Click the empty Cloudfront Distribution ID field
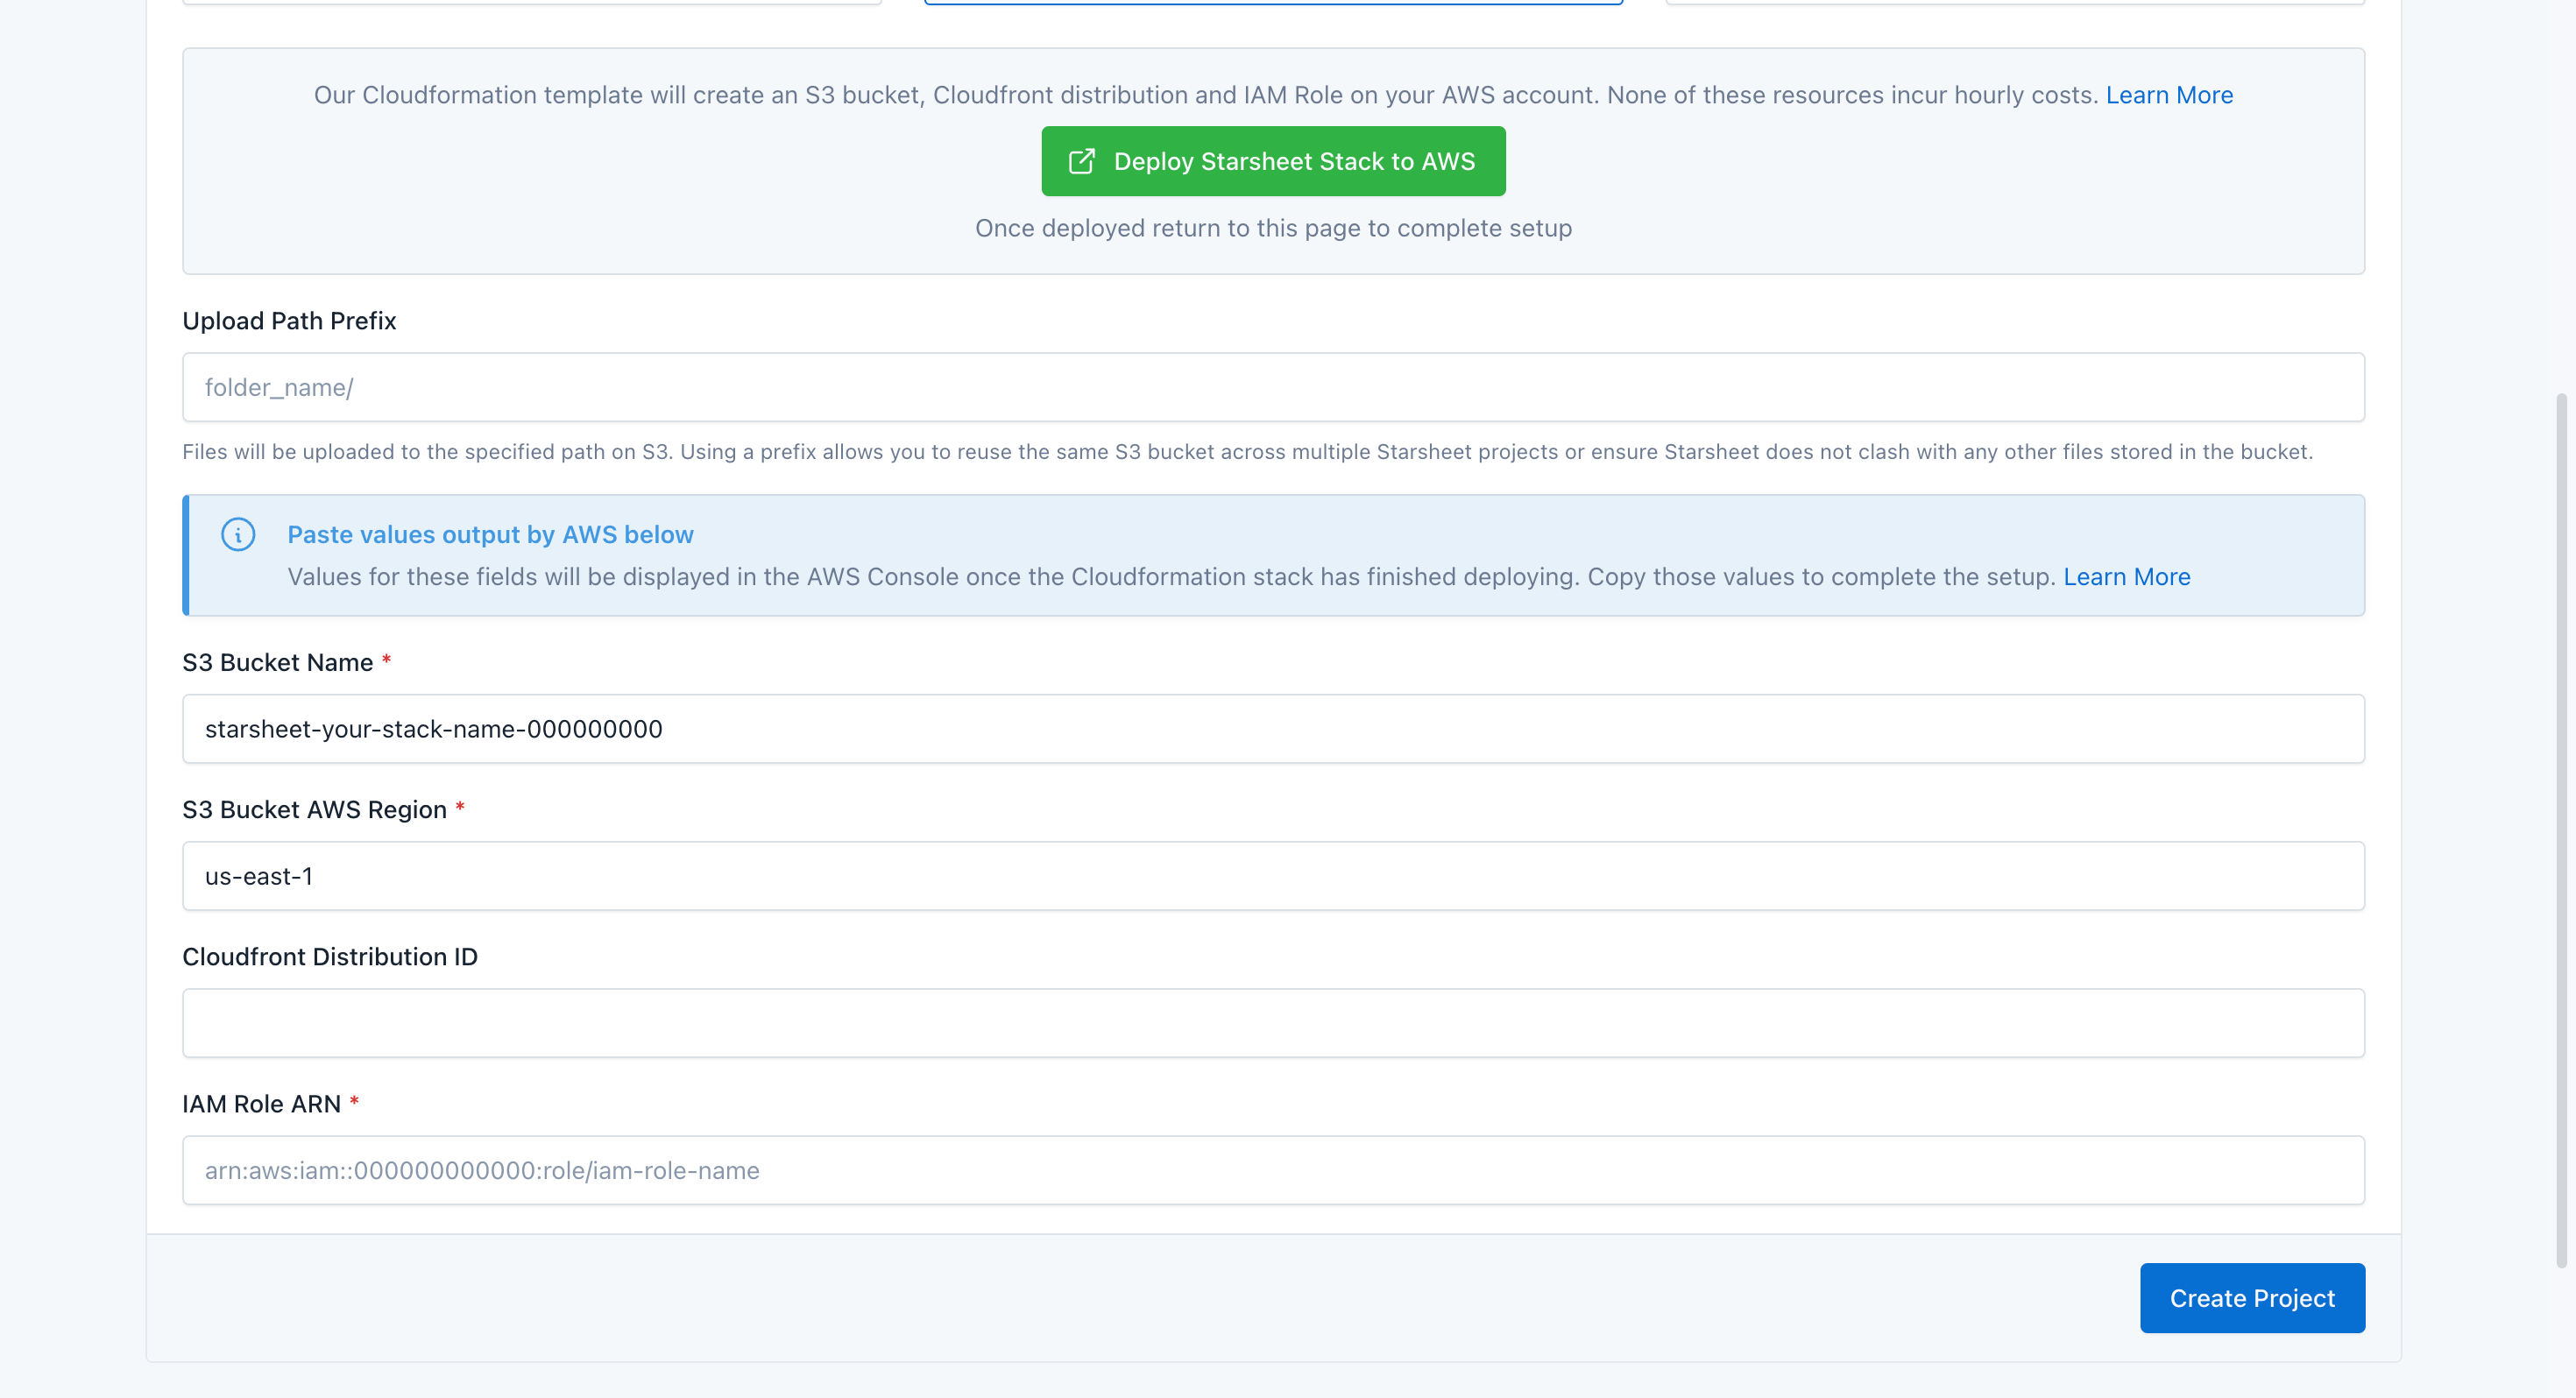2576x1398 pixels. coord(1272,1023)
